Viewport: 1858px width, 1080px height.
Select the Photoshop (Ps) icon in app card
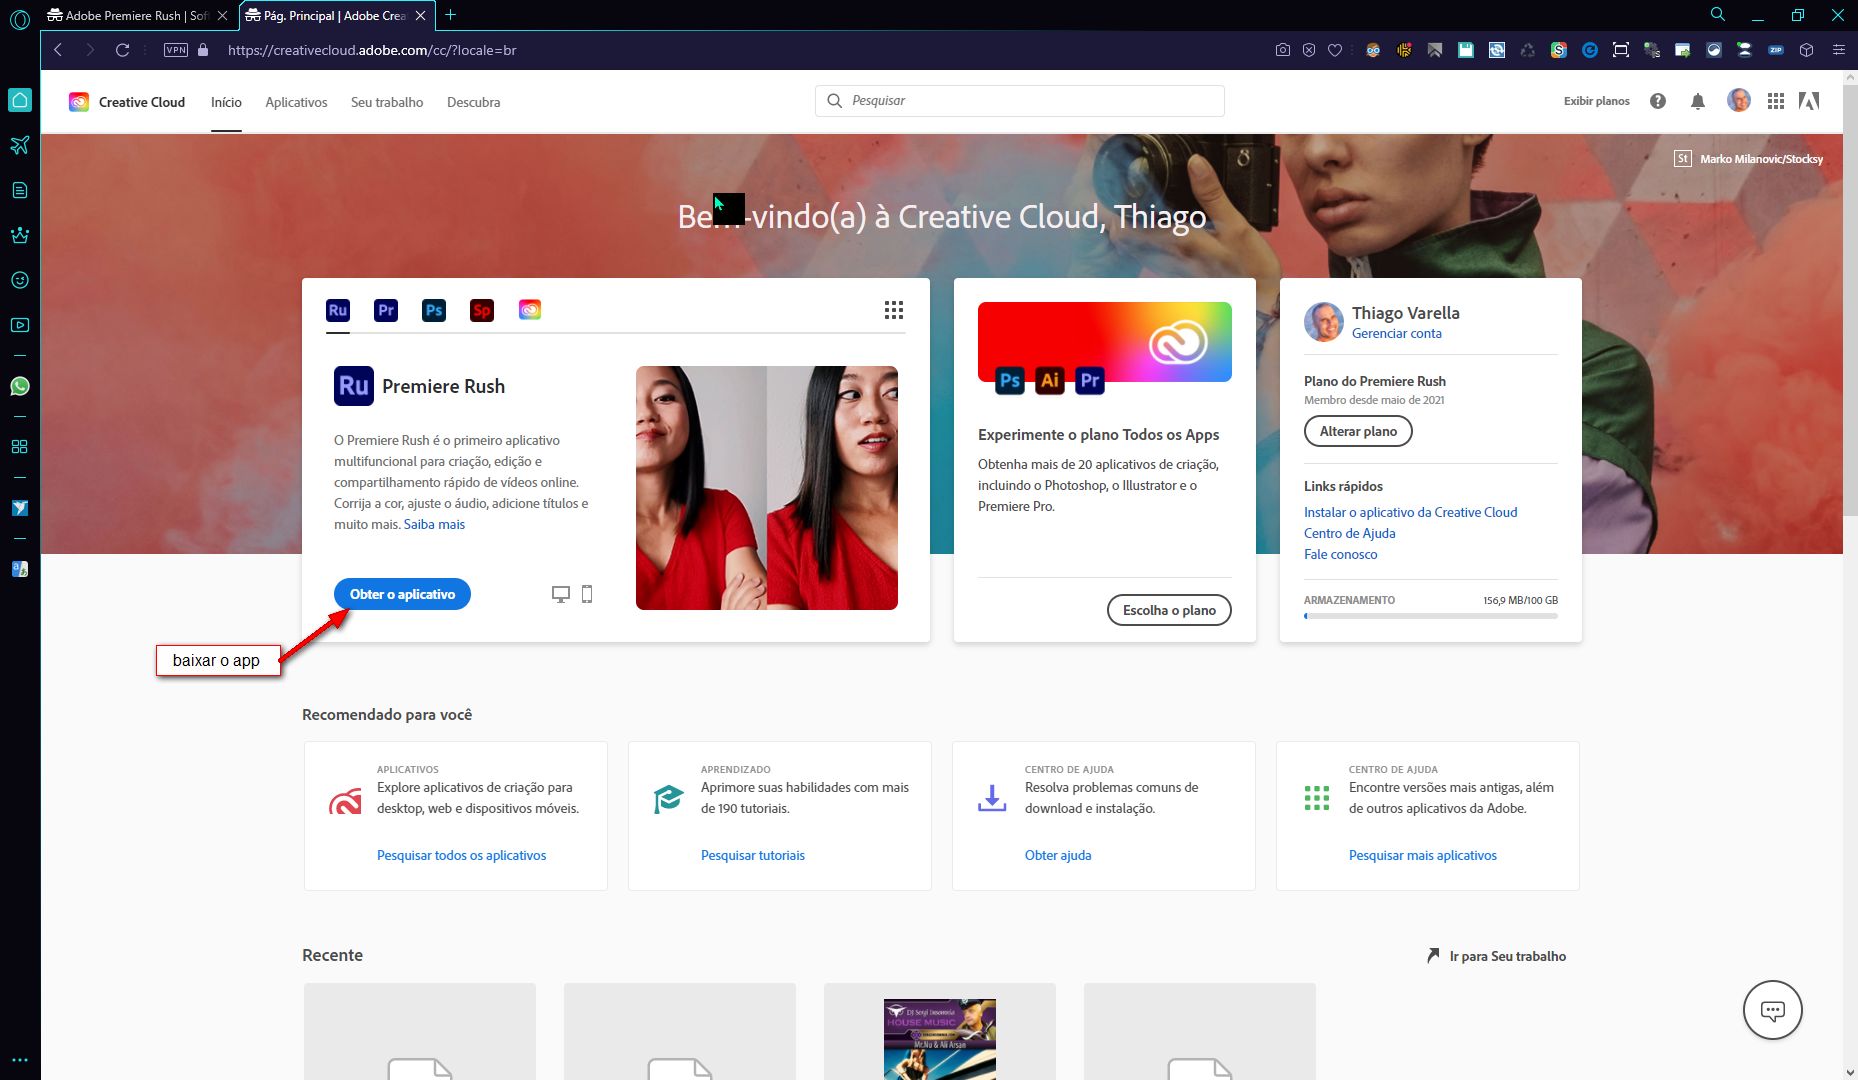point(434,310)
